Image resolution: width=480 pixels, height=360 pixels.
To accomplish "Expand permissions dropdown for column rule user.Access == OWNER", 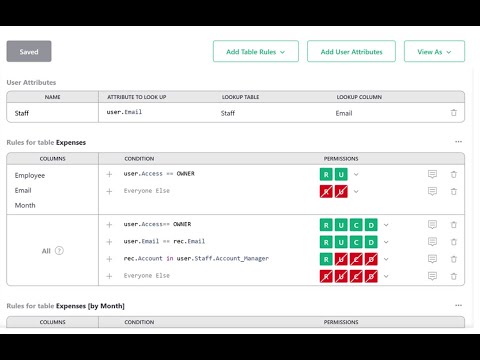I will (356, 174).
